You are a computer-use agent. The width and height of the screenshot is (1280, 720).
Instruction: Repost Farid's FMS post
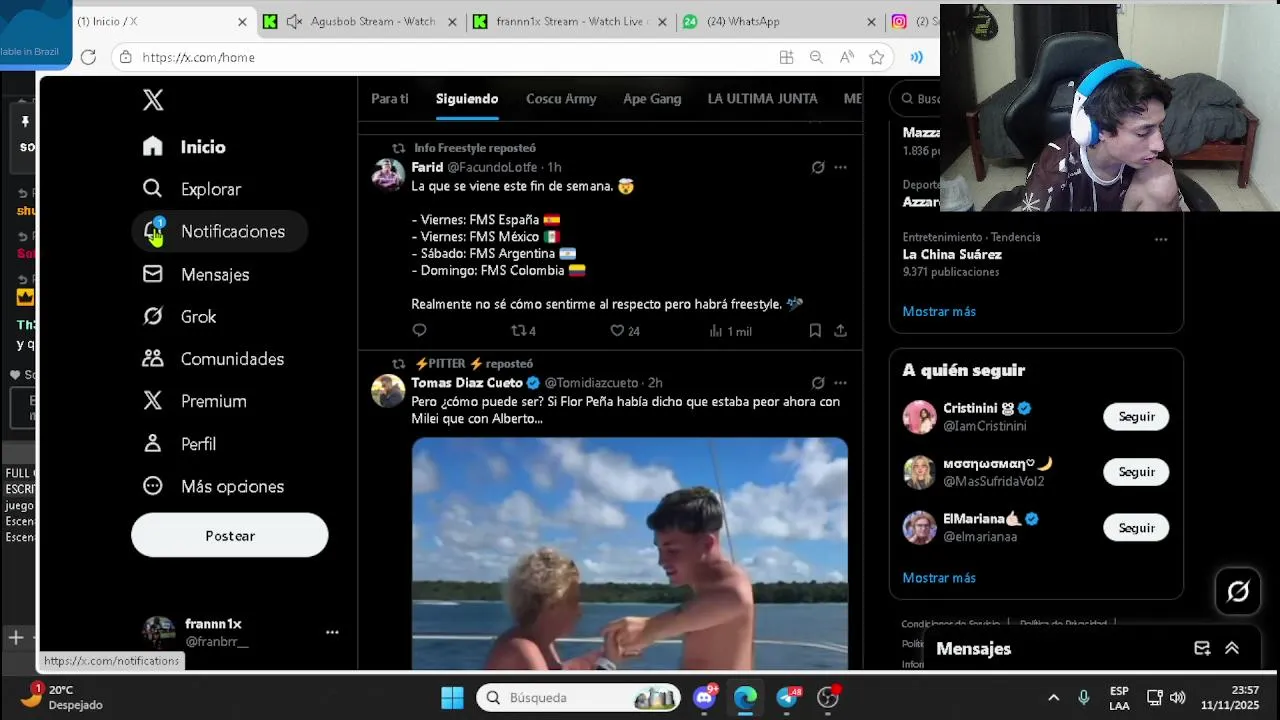pyautogui.click(x=523, y=330)
